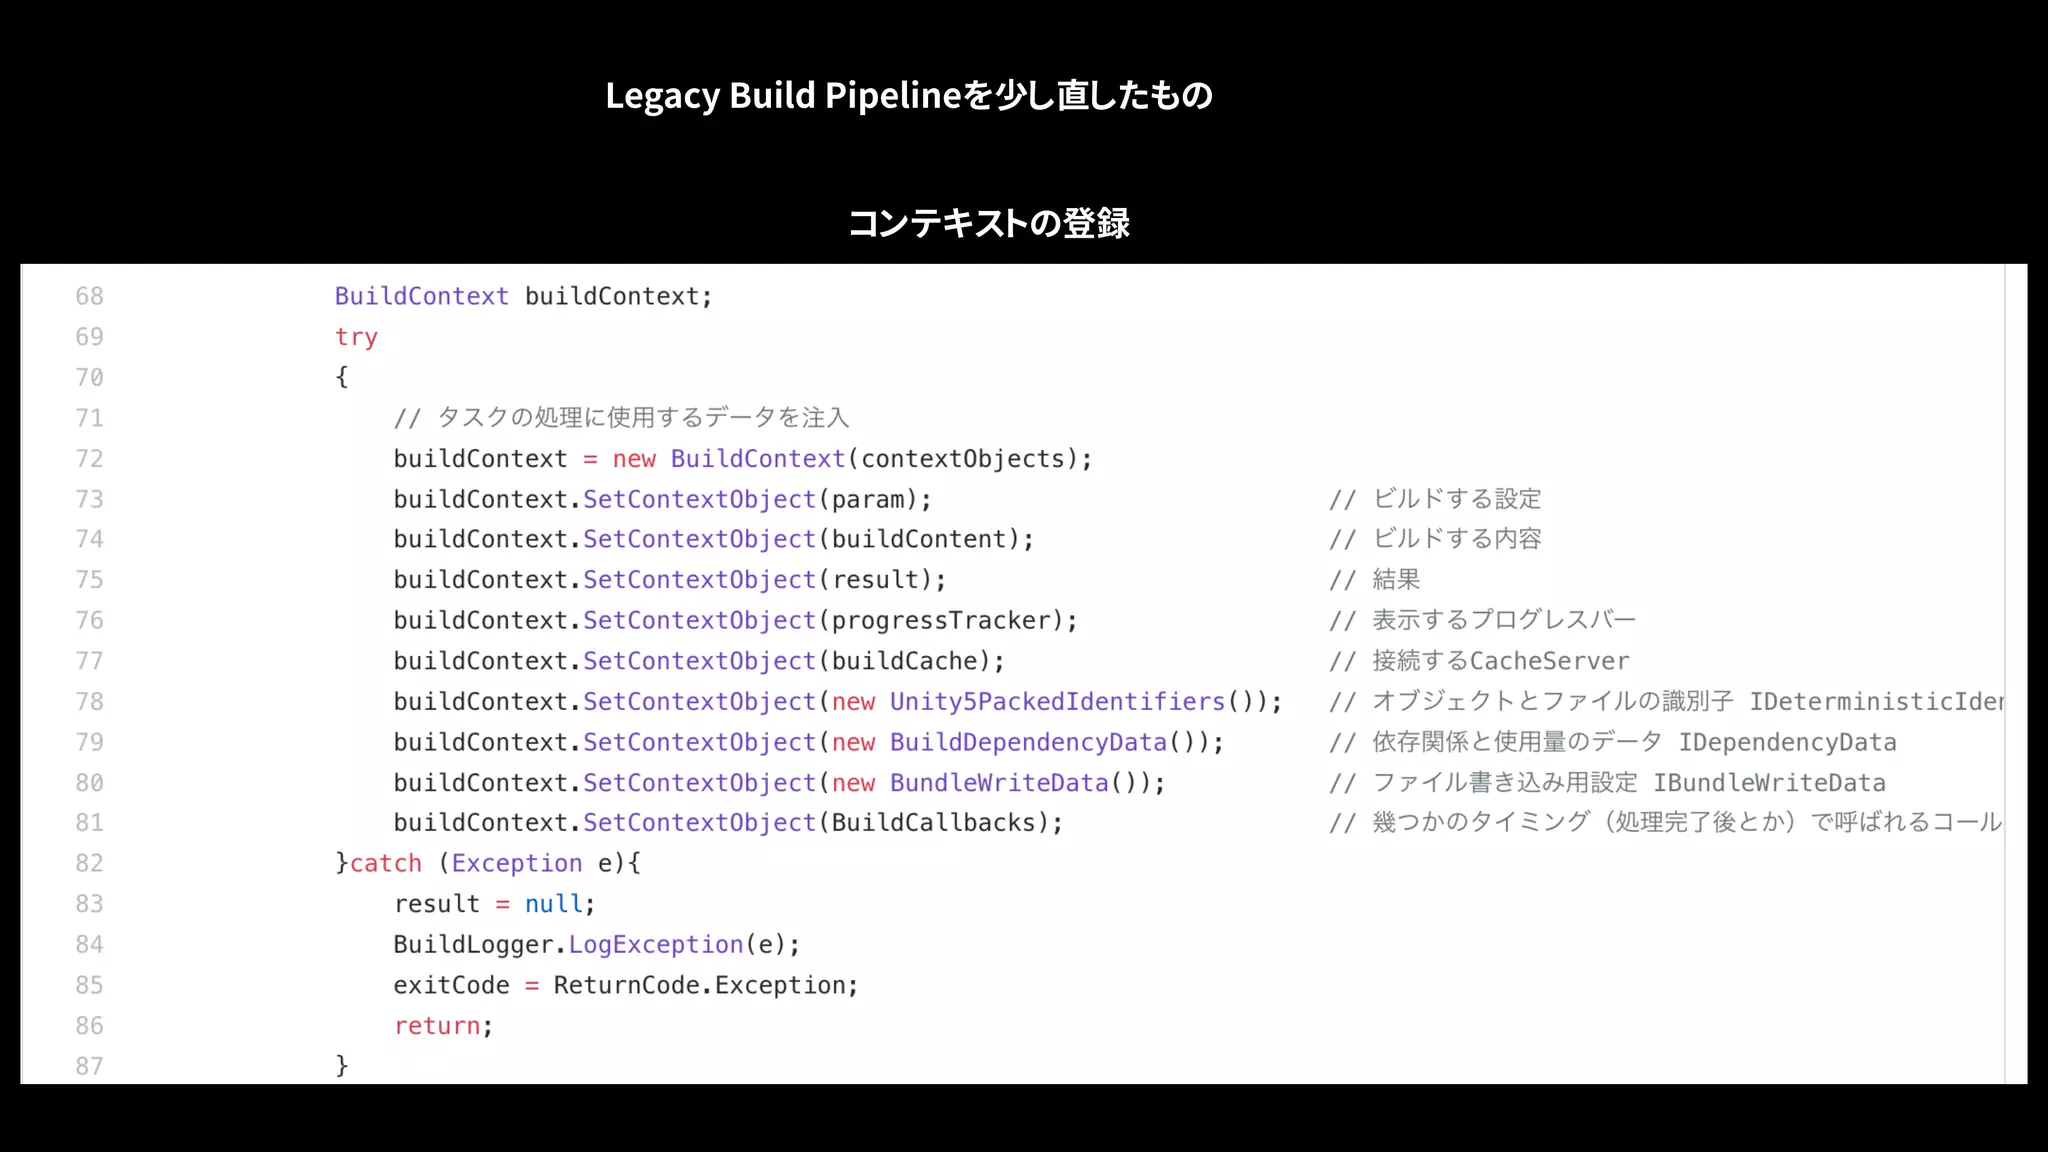
Task: Click 'Exception' type in catch clause
Action: pos(517,863)
